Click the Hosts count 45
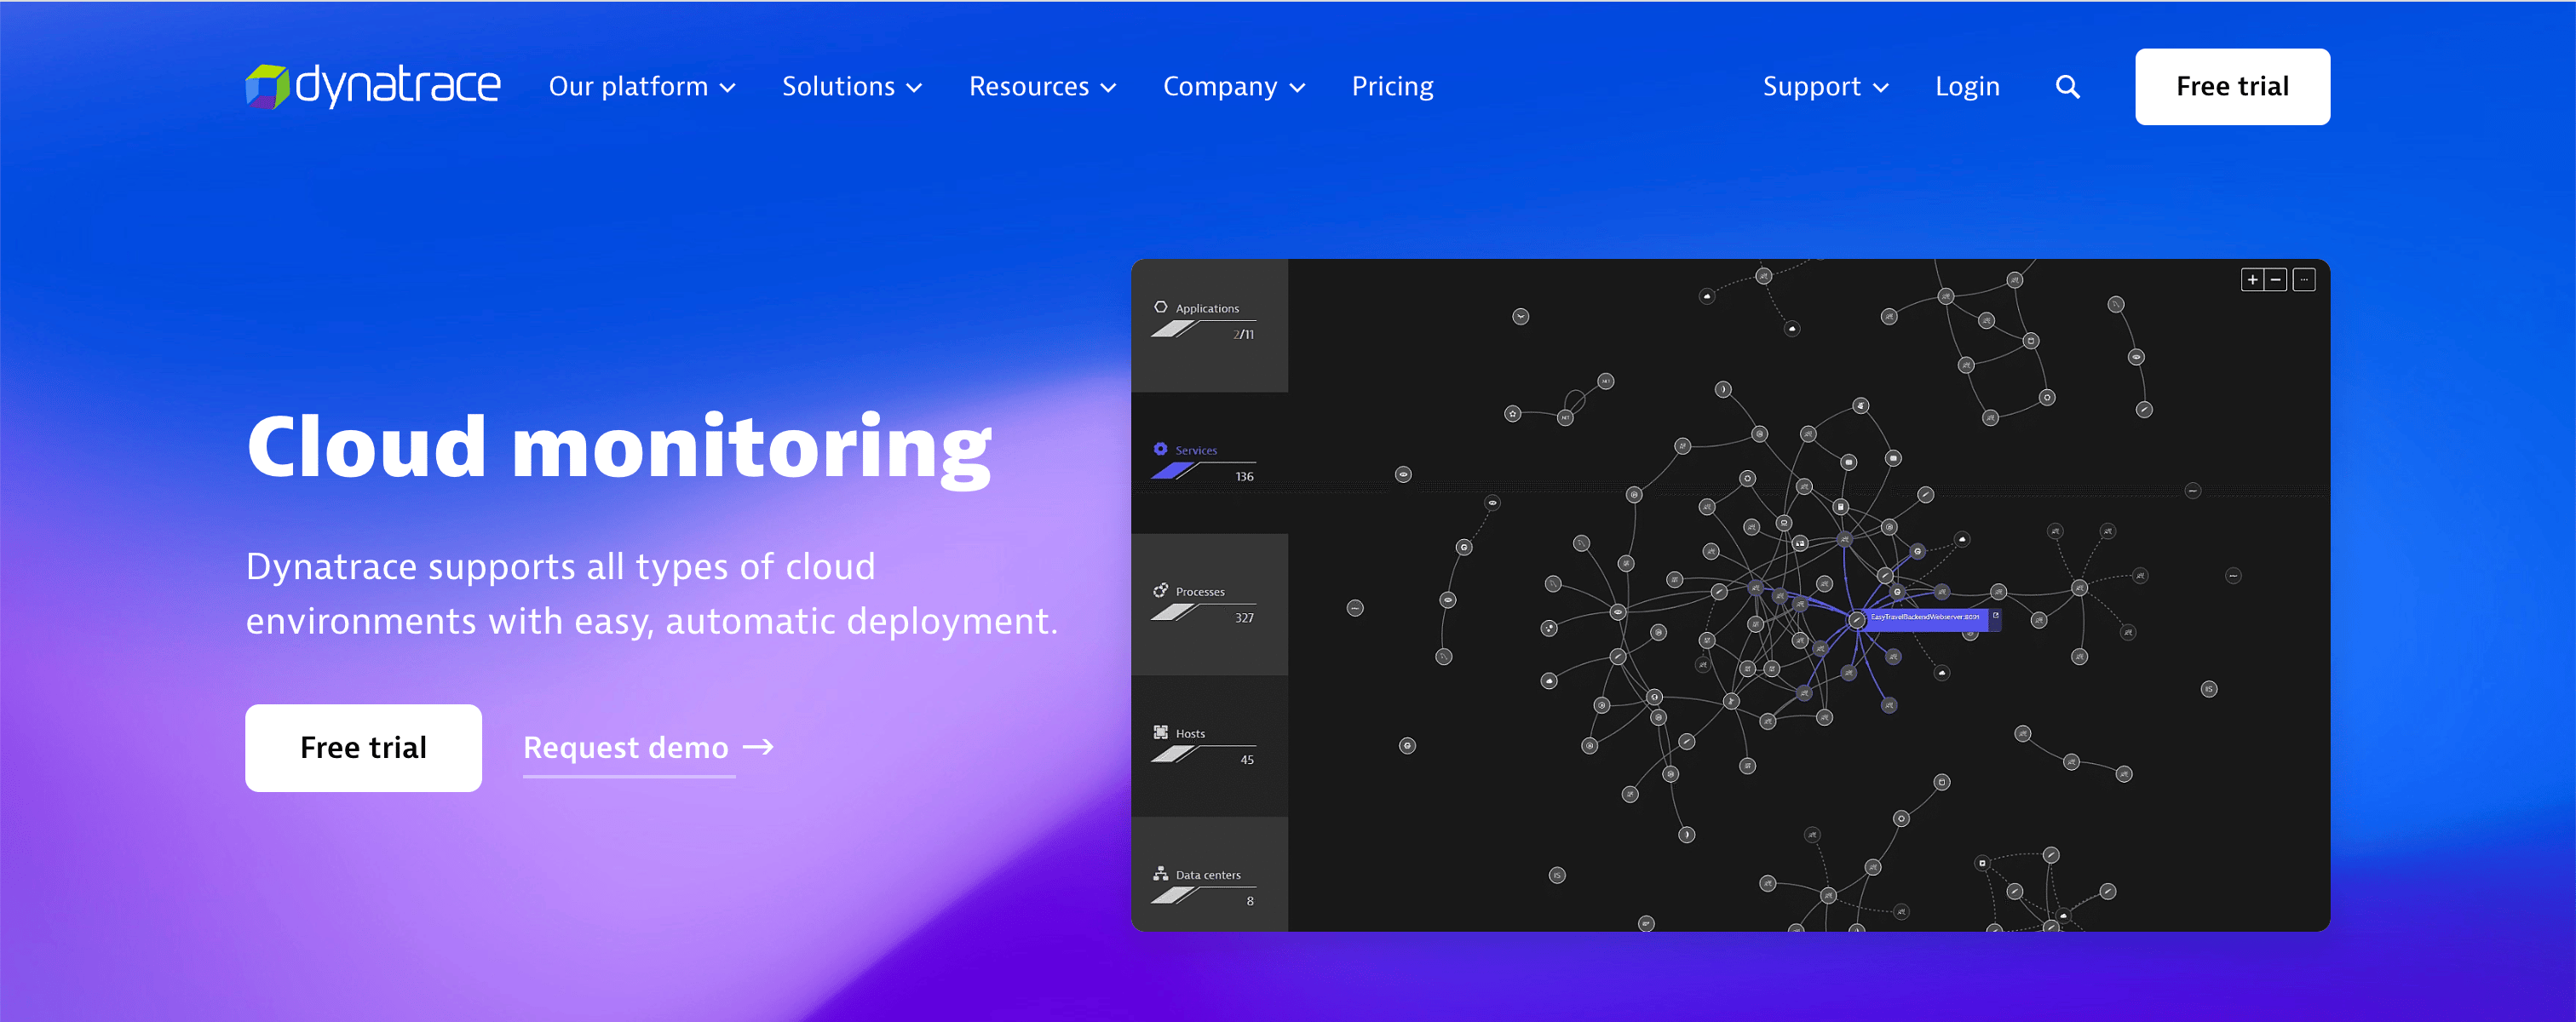Image resolution: width=2576 pixels, height=1022 pixels. [1247, 760]
